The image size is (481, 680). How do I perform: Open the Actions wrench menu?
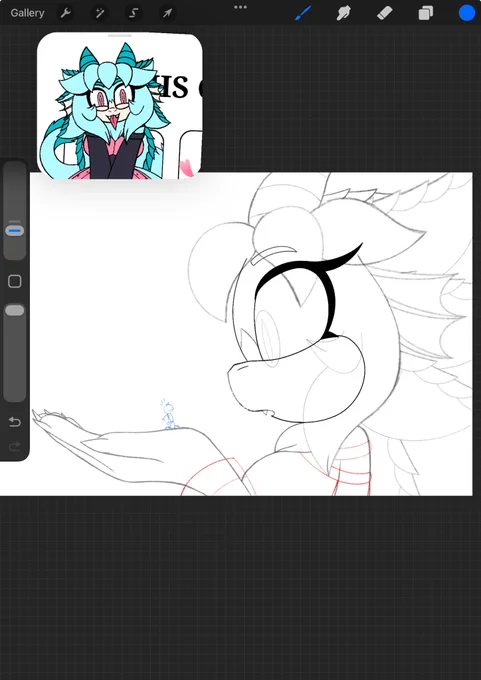coord(65,13)
